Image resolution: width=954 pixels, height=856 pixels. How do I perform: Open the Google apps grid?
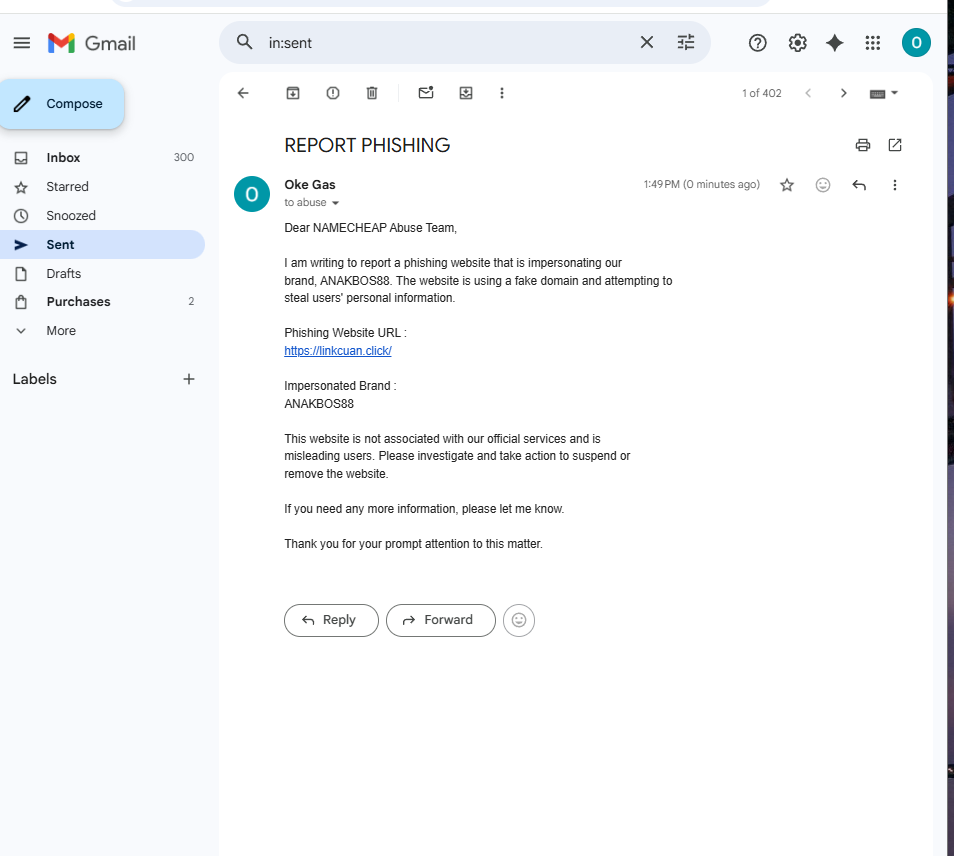[x=873, y=43]
